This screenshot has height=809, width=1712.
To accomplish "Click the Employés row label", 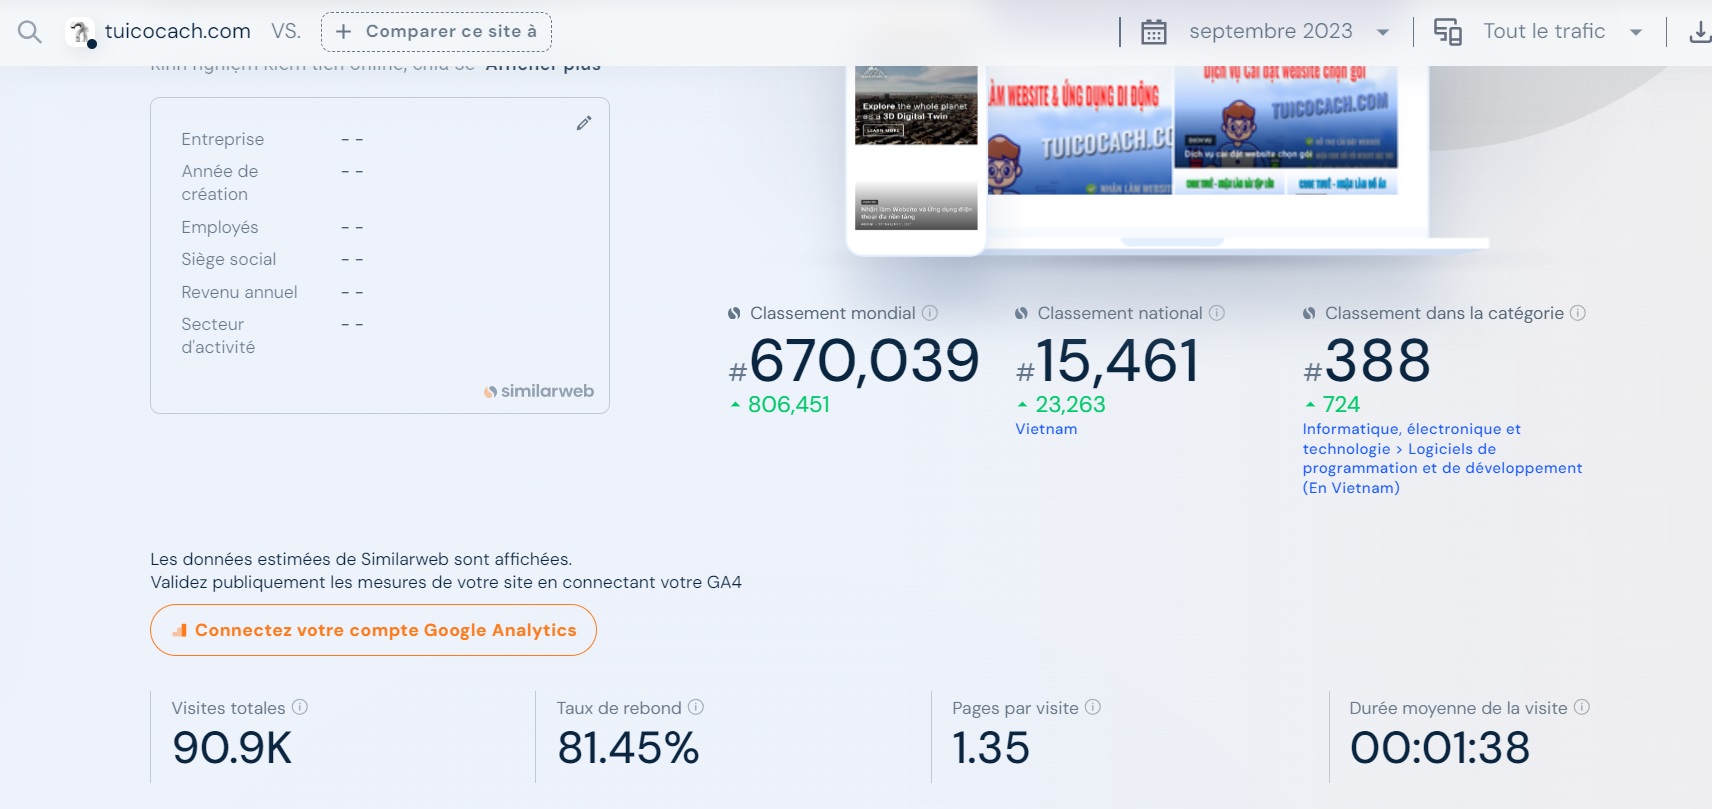I will [220, 227].
